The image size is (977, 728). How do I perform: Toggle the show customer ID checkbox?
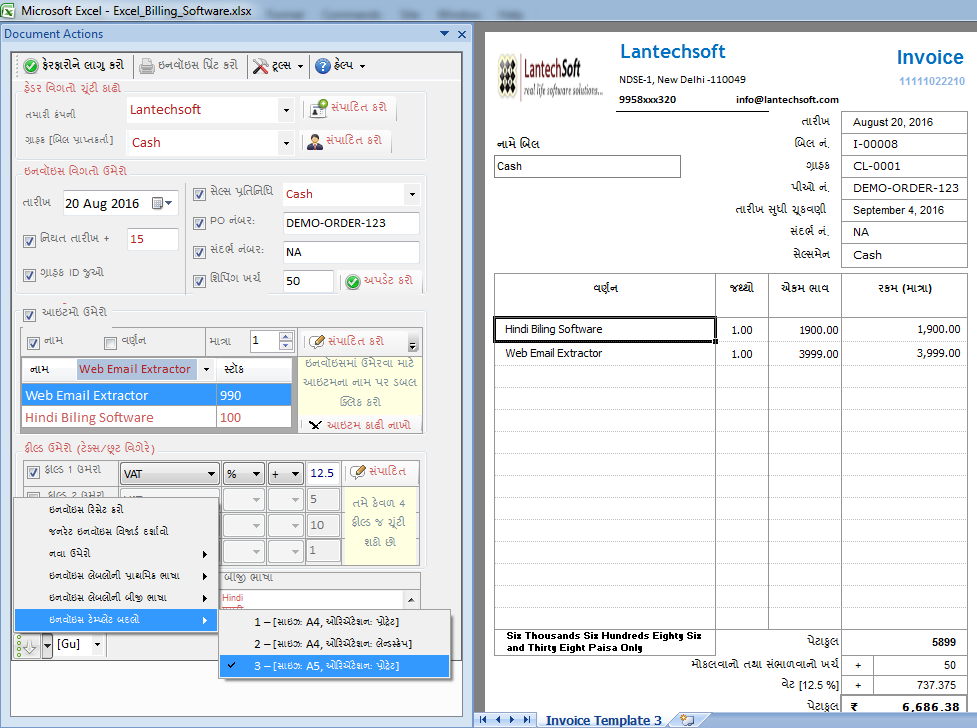click(x=29, y=275)
